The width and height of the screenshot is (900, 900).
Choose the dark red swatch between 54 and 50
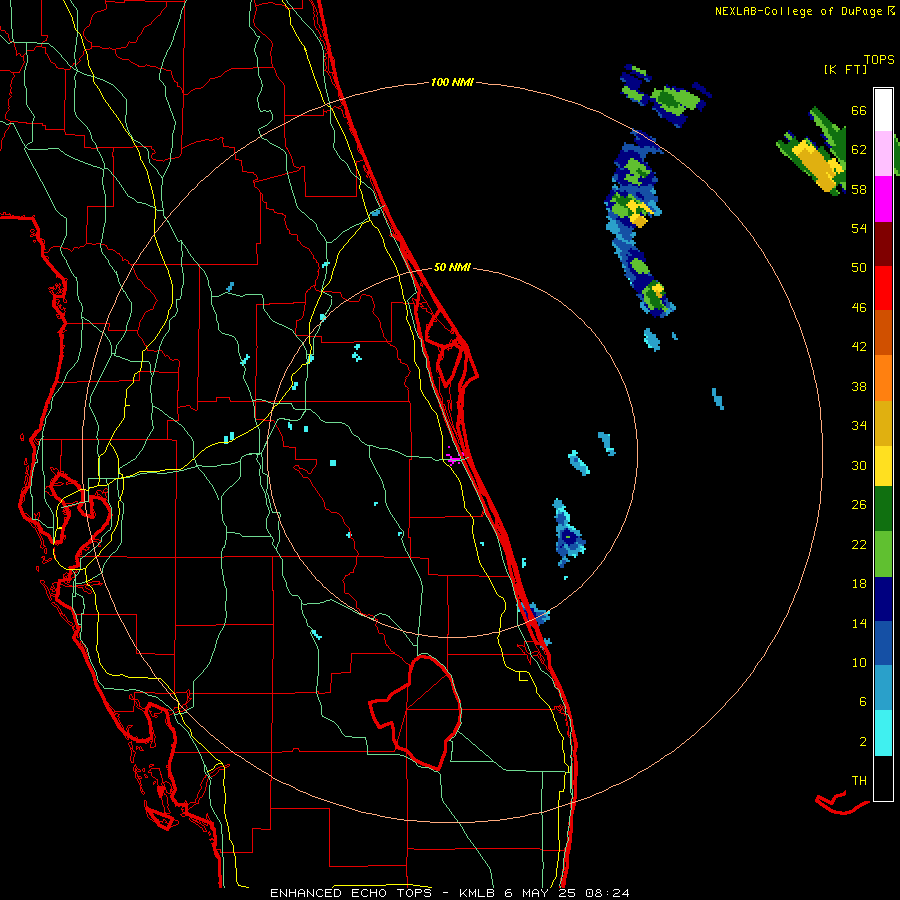883,244
